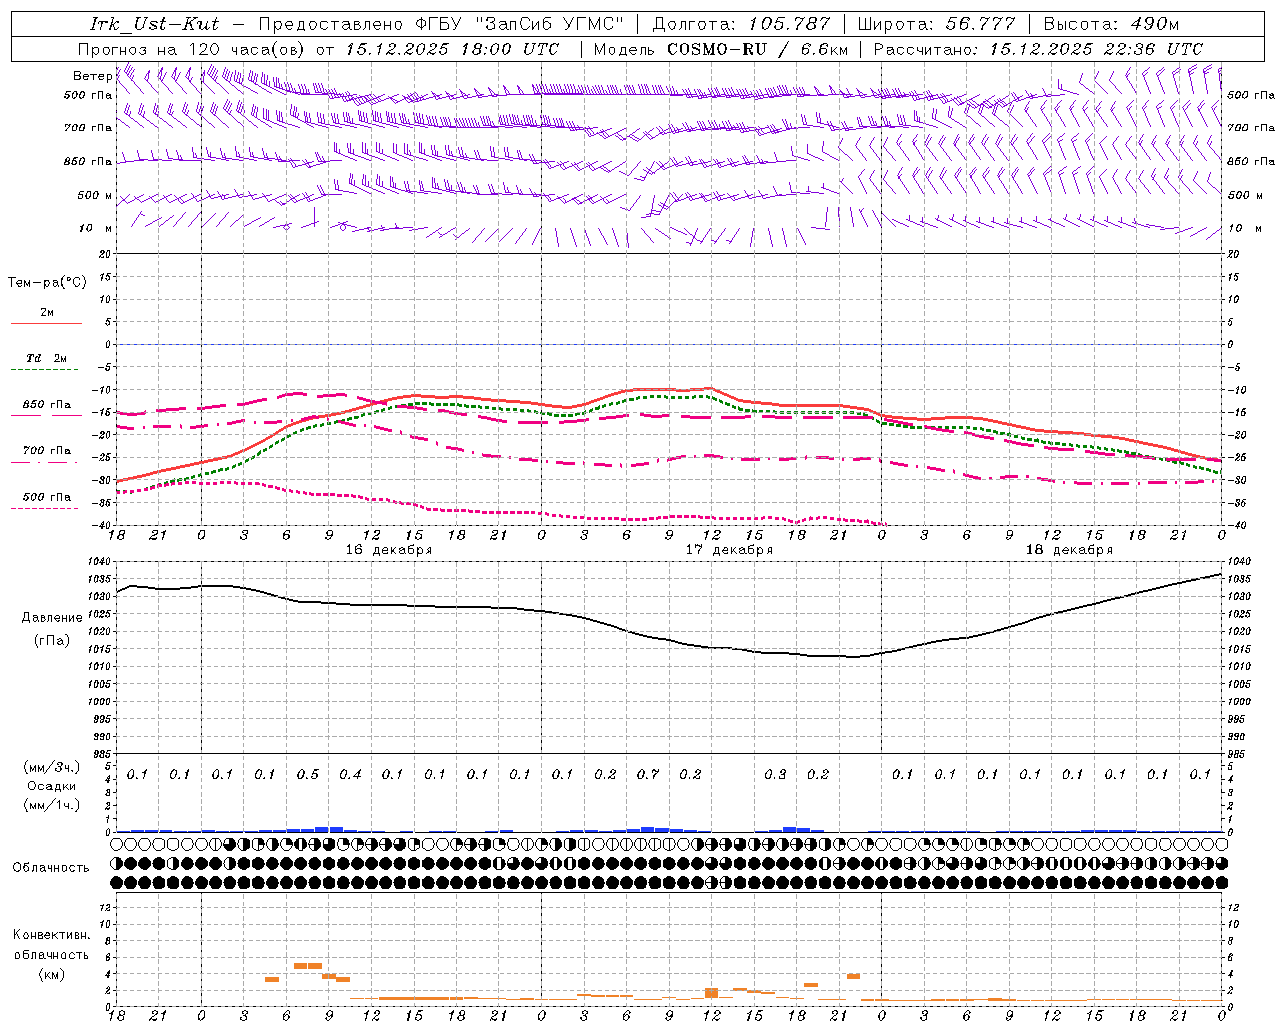
Task: Click the 0.5 precipitation value
Action: click(x=308, y=775)
